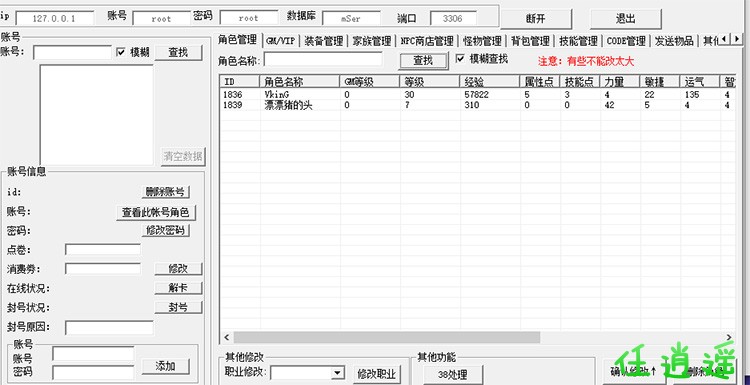Focus the 点卷 input field
Screen dimensions: 750x385
coord(103,250)
